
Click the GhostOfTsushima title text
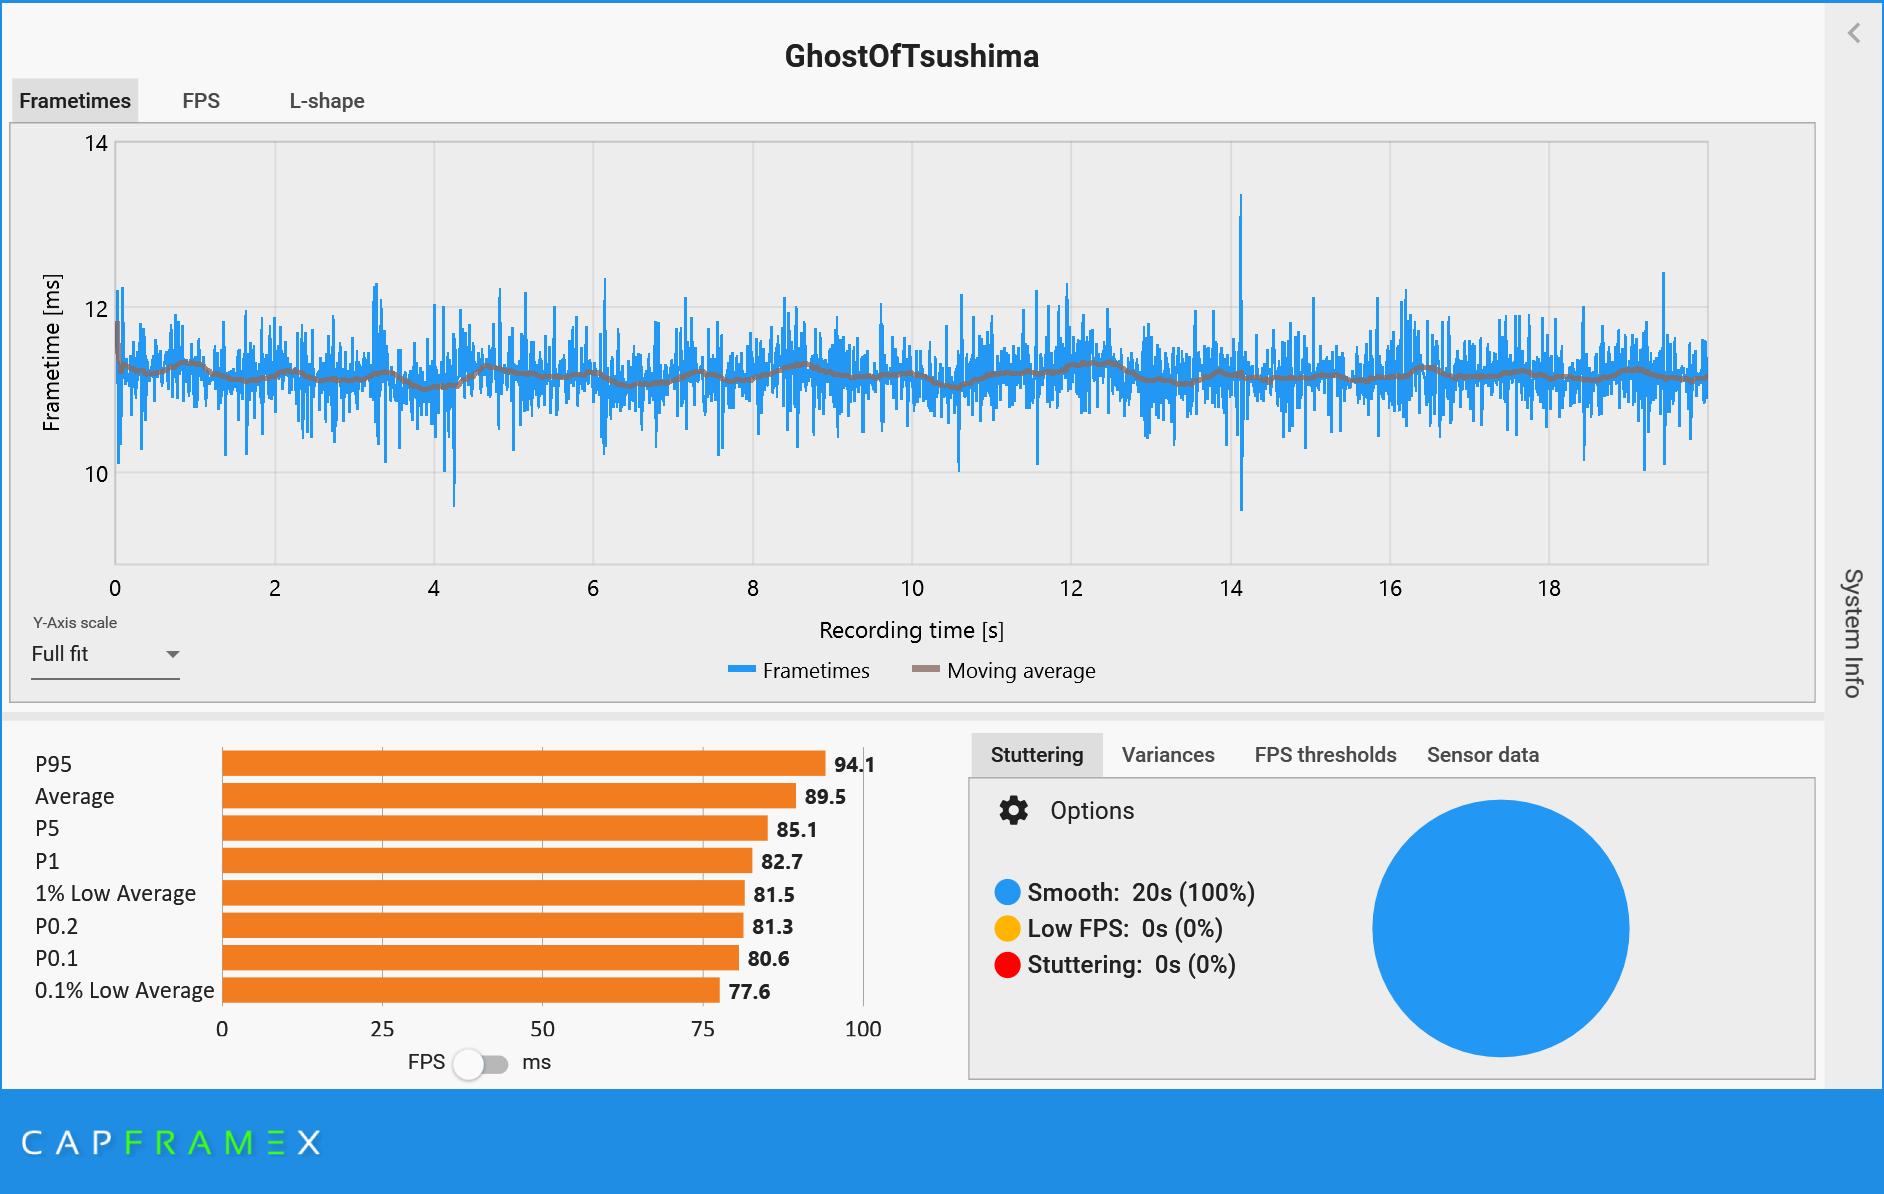912,56
